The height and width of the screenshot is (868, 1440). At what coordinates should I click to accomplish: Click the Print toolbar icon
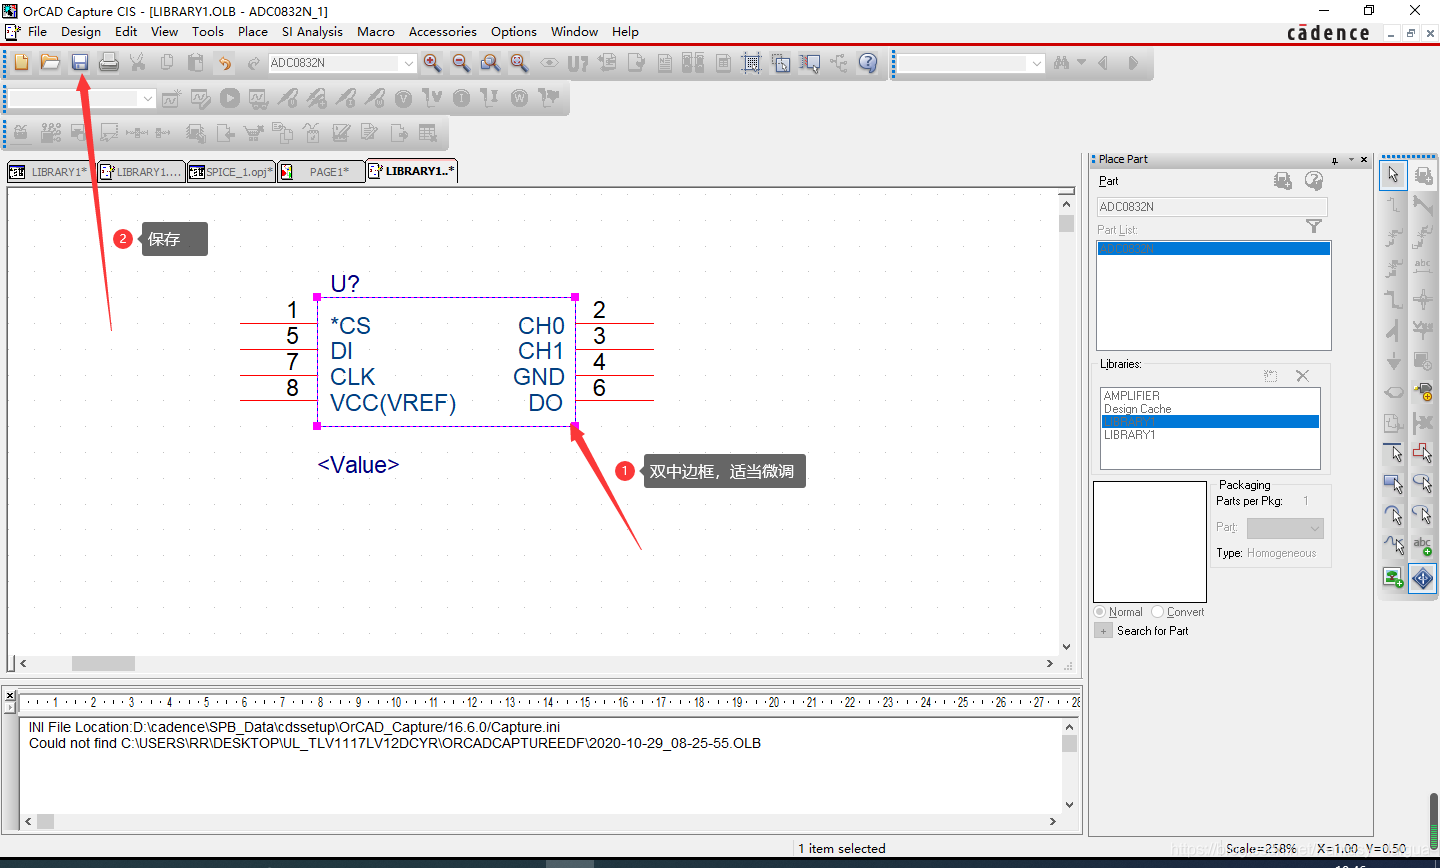coord(109,63)
